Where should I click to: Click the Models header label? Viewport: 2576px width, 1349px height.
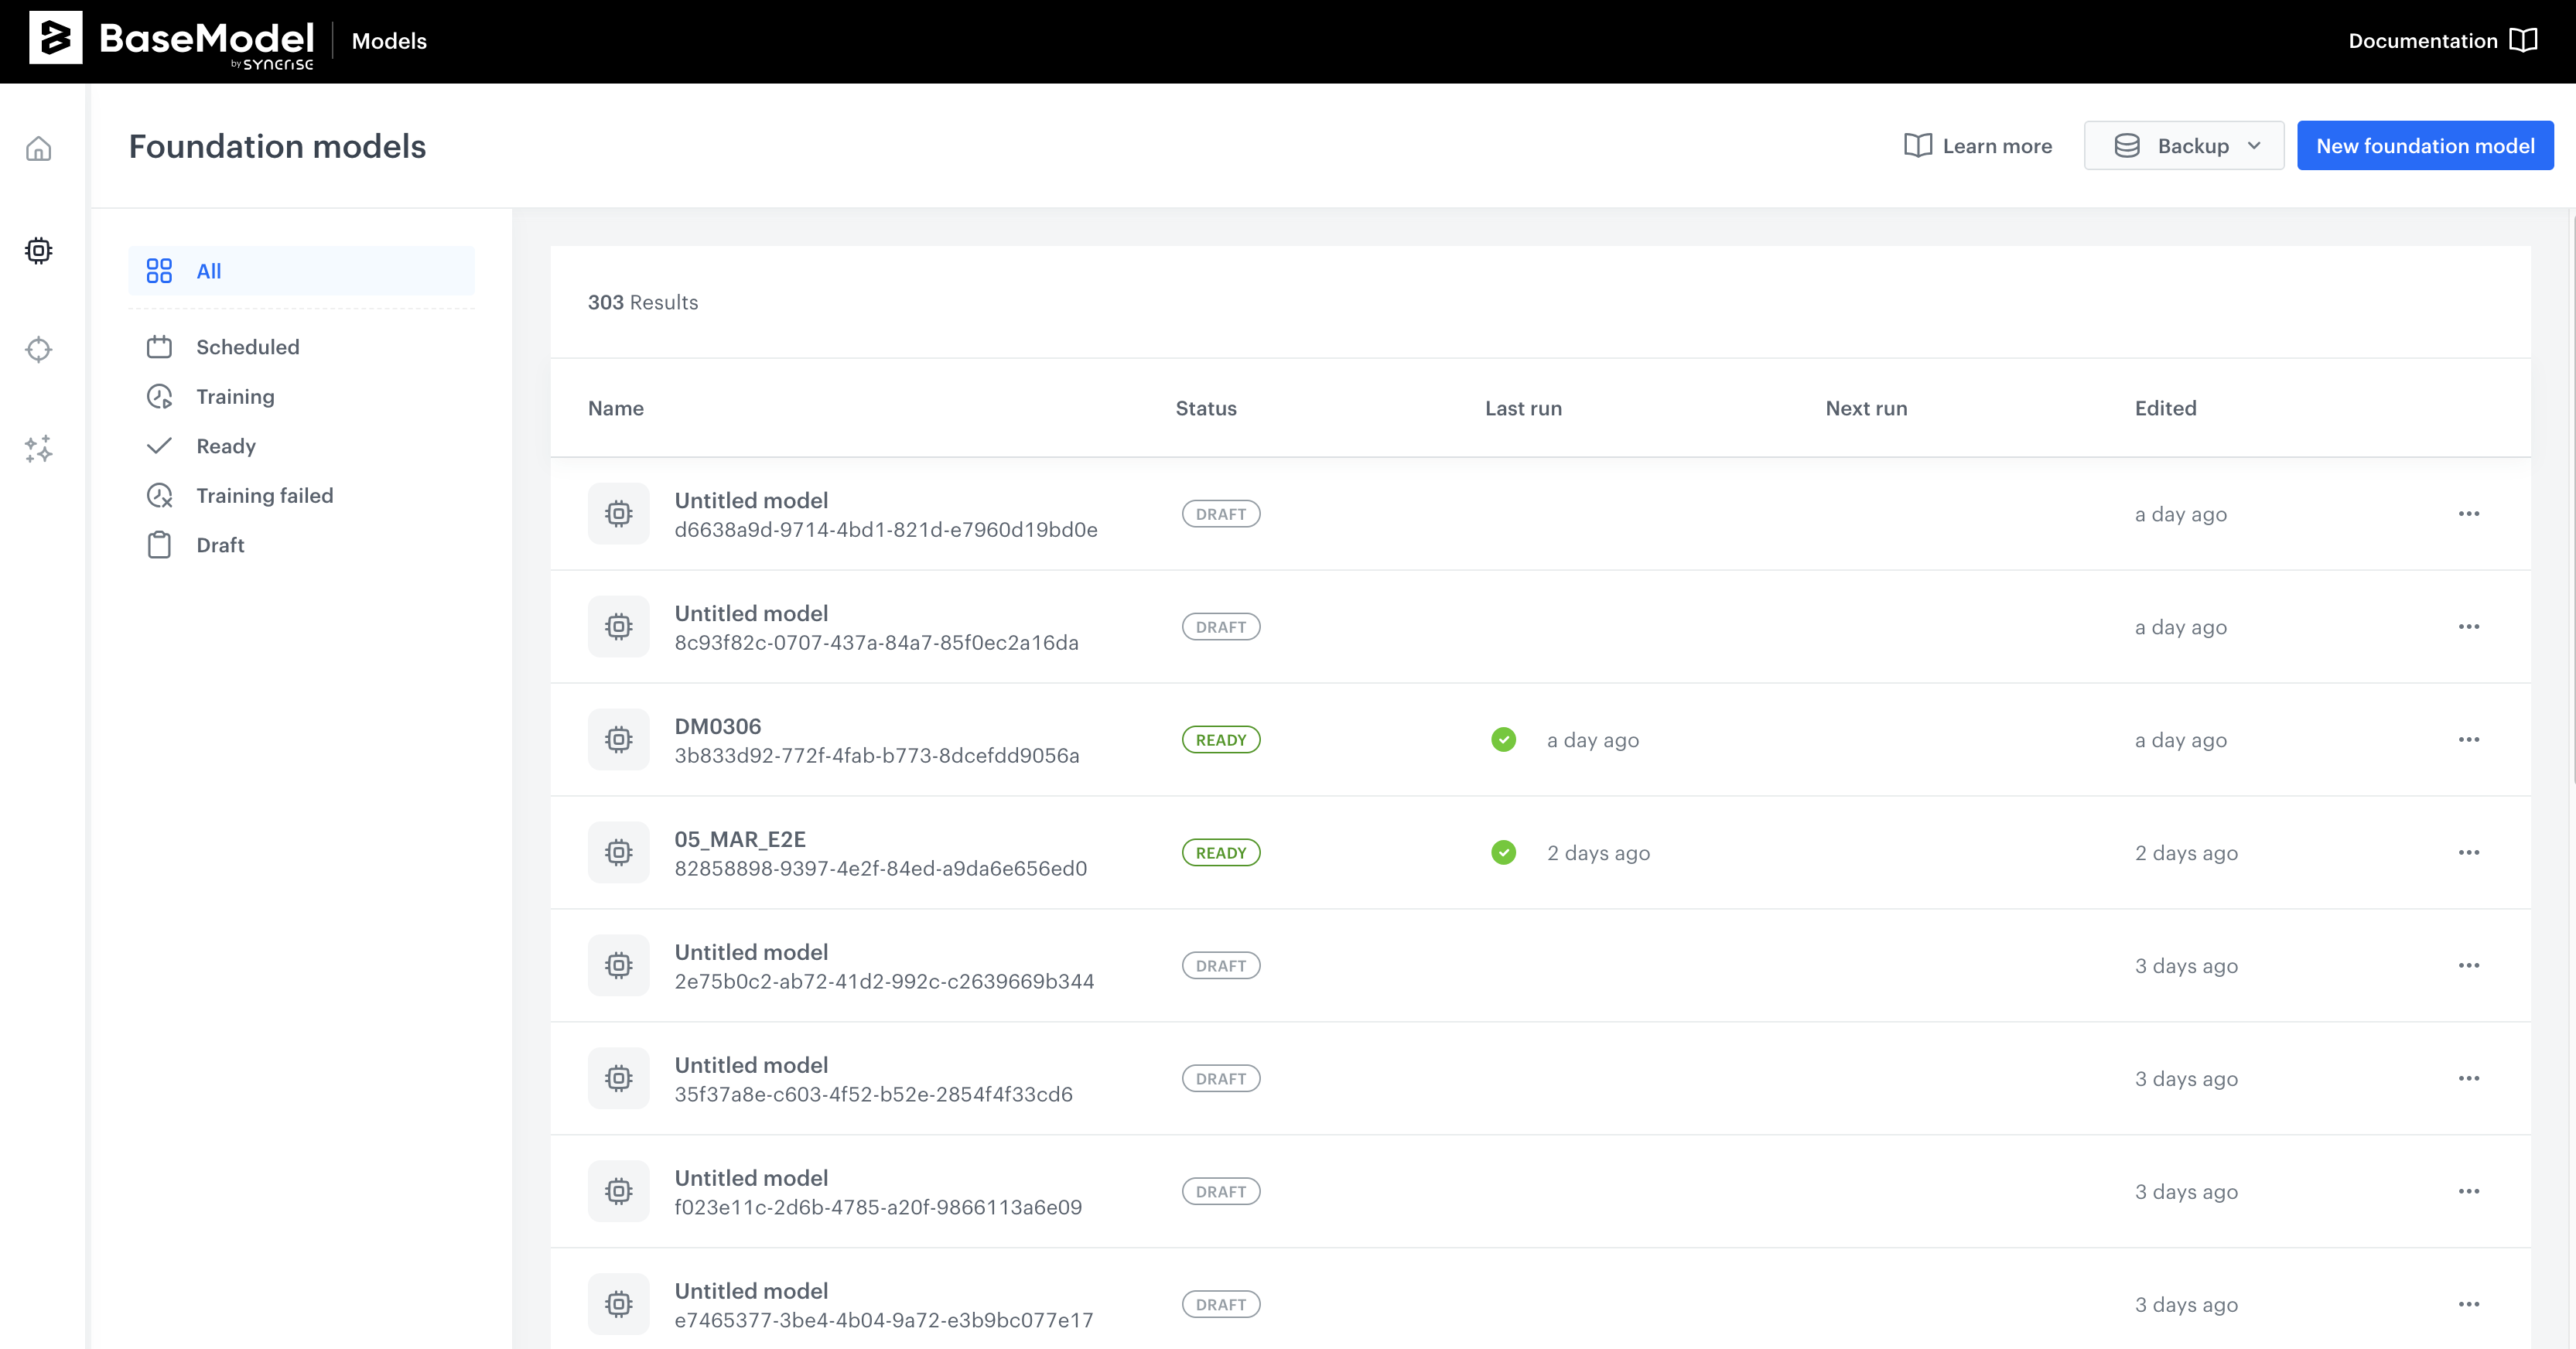389,41
